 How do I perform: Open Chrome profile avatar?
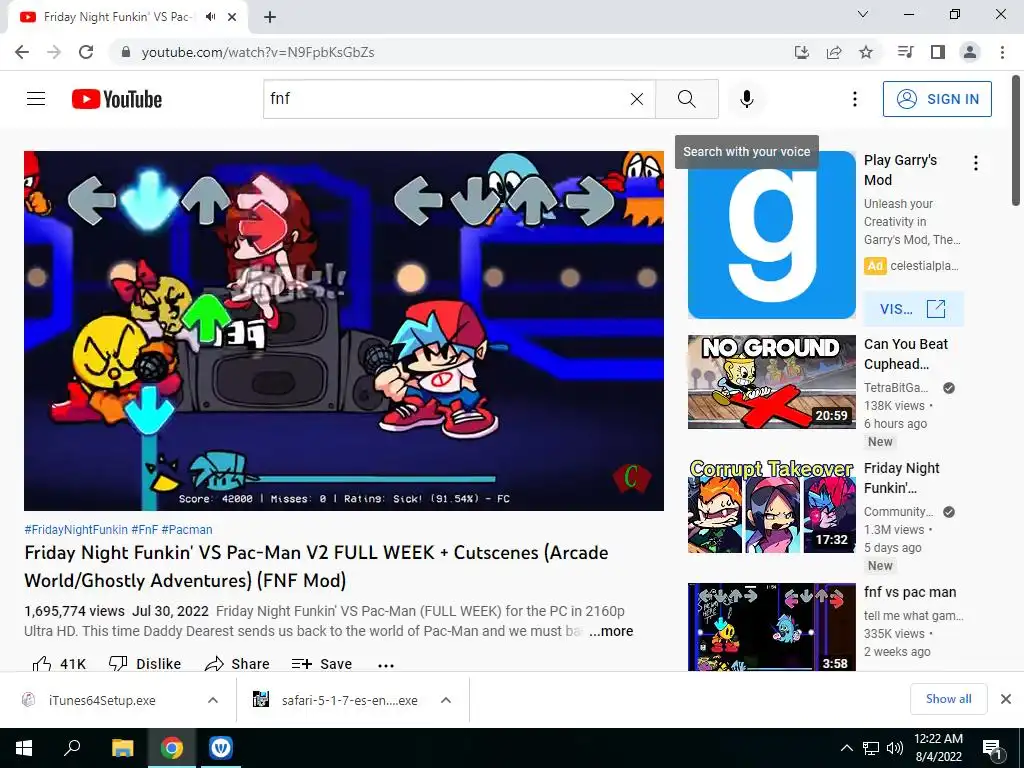click(970, 52)
